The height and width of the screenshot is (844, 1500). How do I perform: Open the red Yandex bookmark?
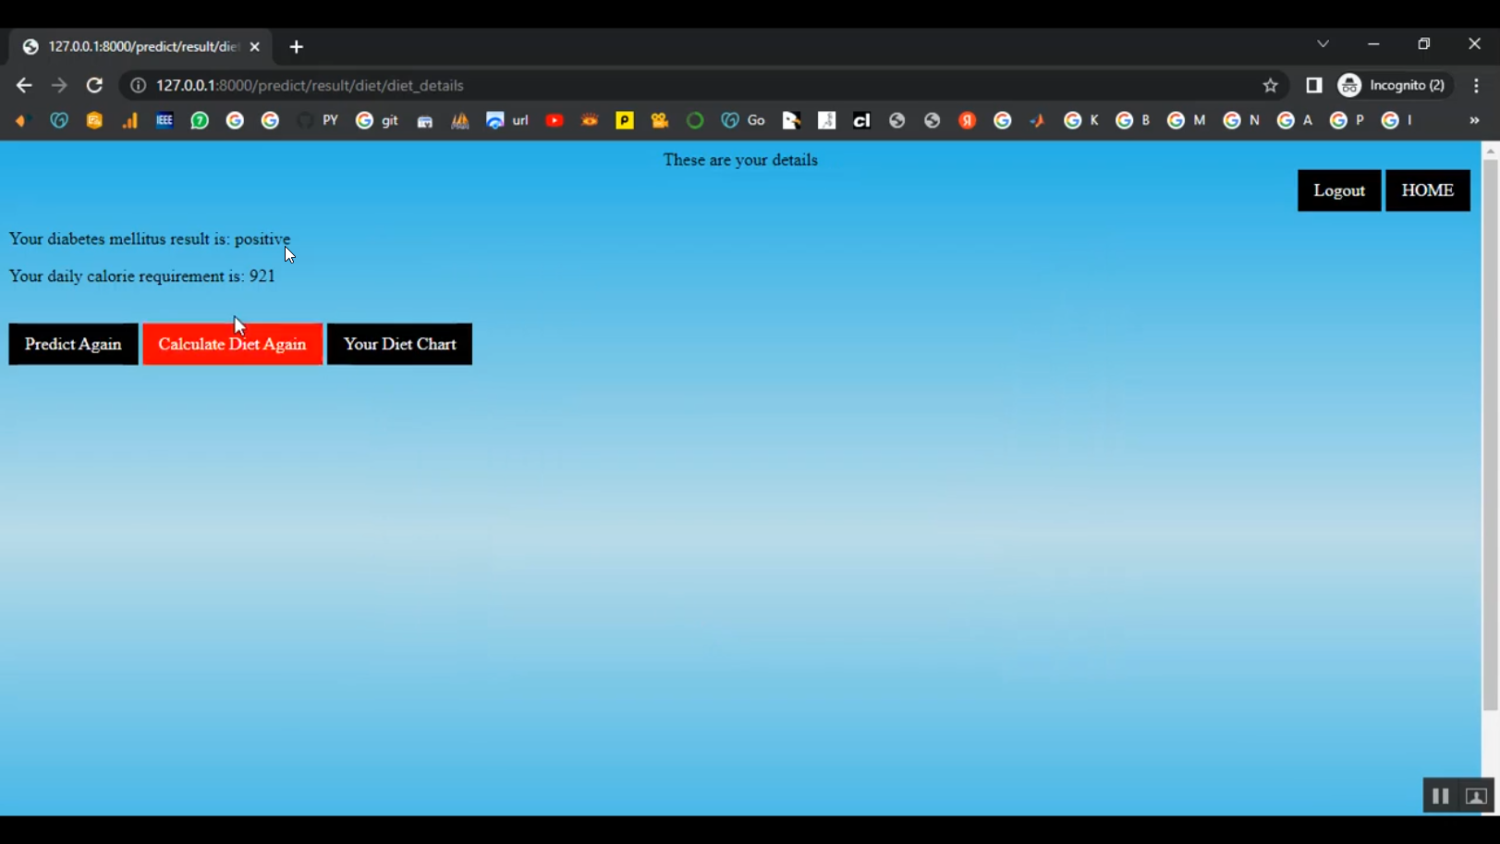tap(967, 121)
